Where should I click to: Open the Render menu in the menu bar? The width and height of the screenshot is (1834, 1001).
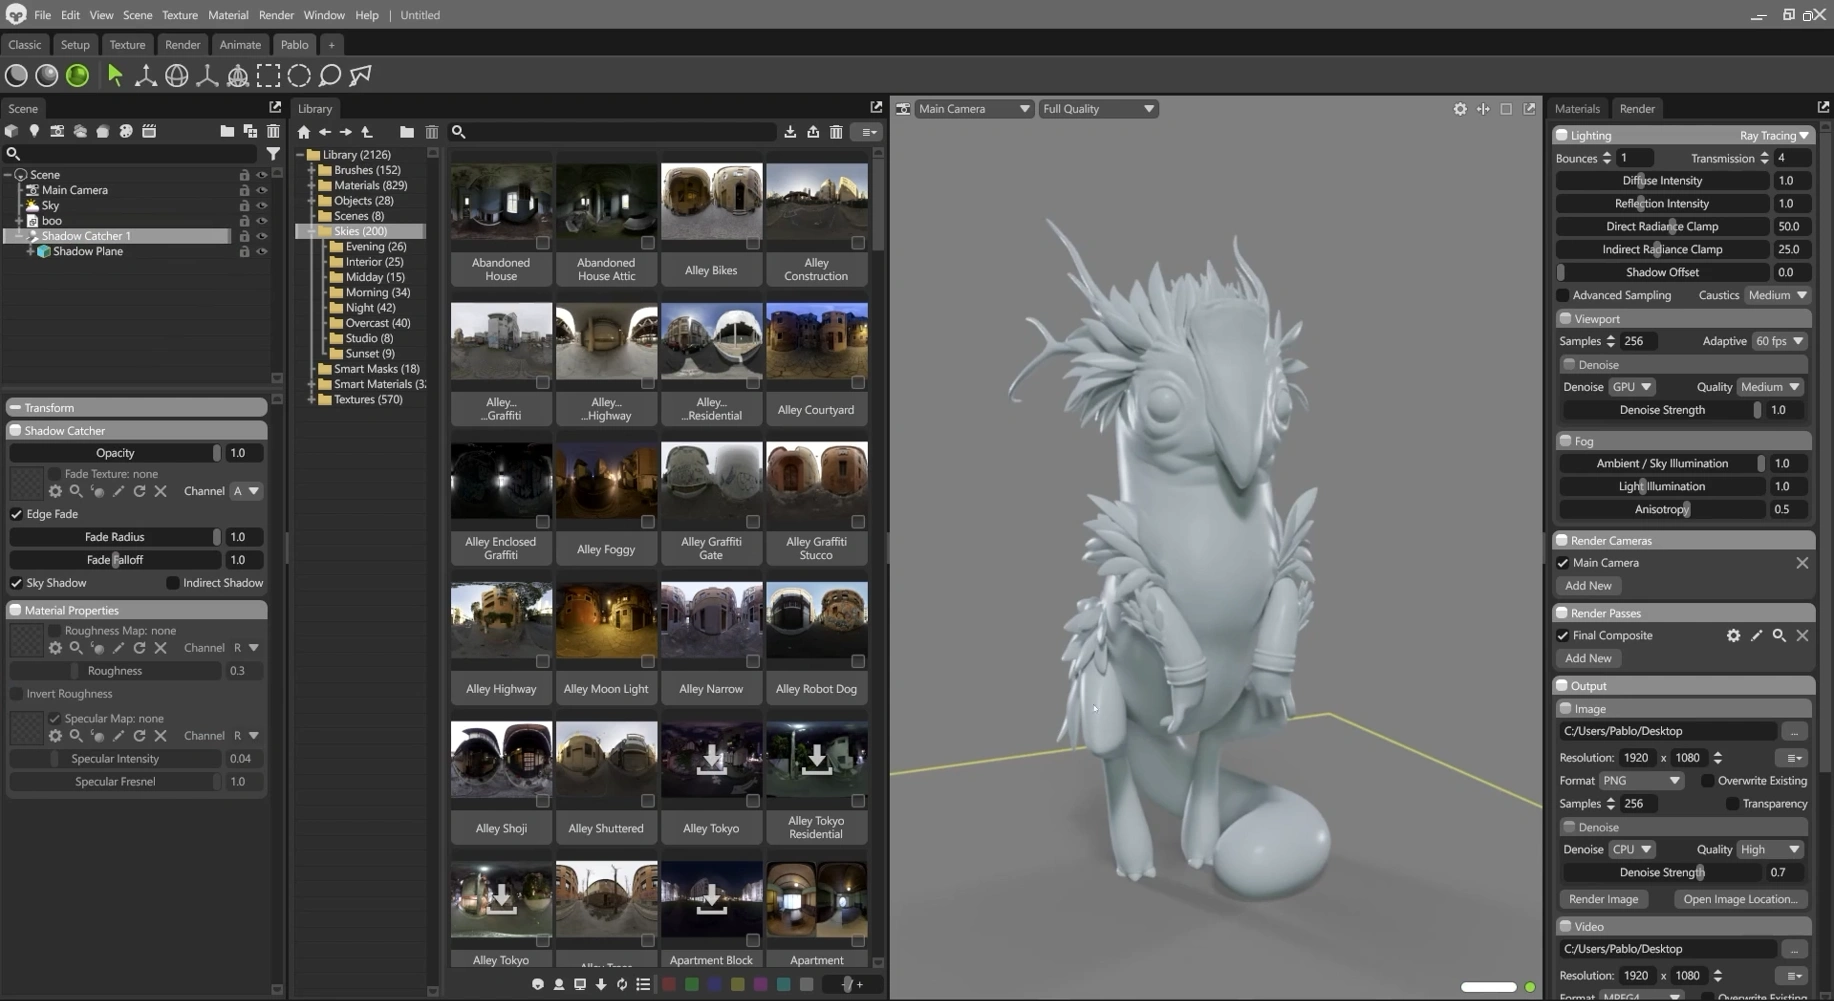click(x=276, y=15)
